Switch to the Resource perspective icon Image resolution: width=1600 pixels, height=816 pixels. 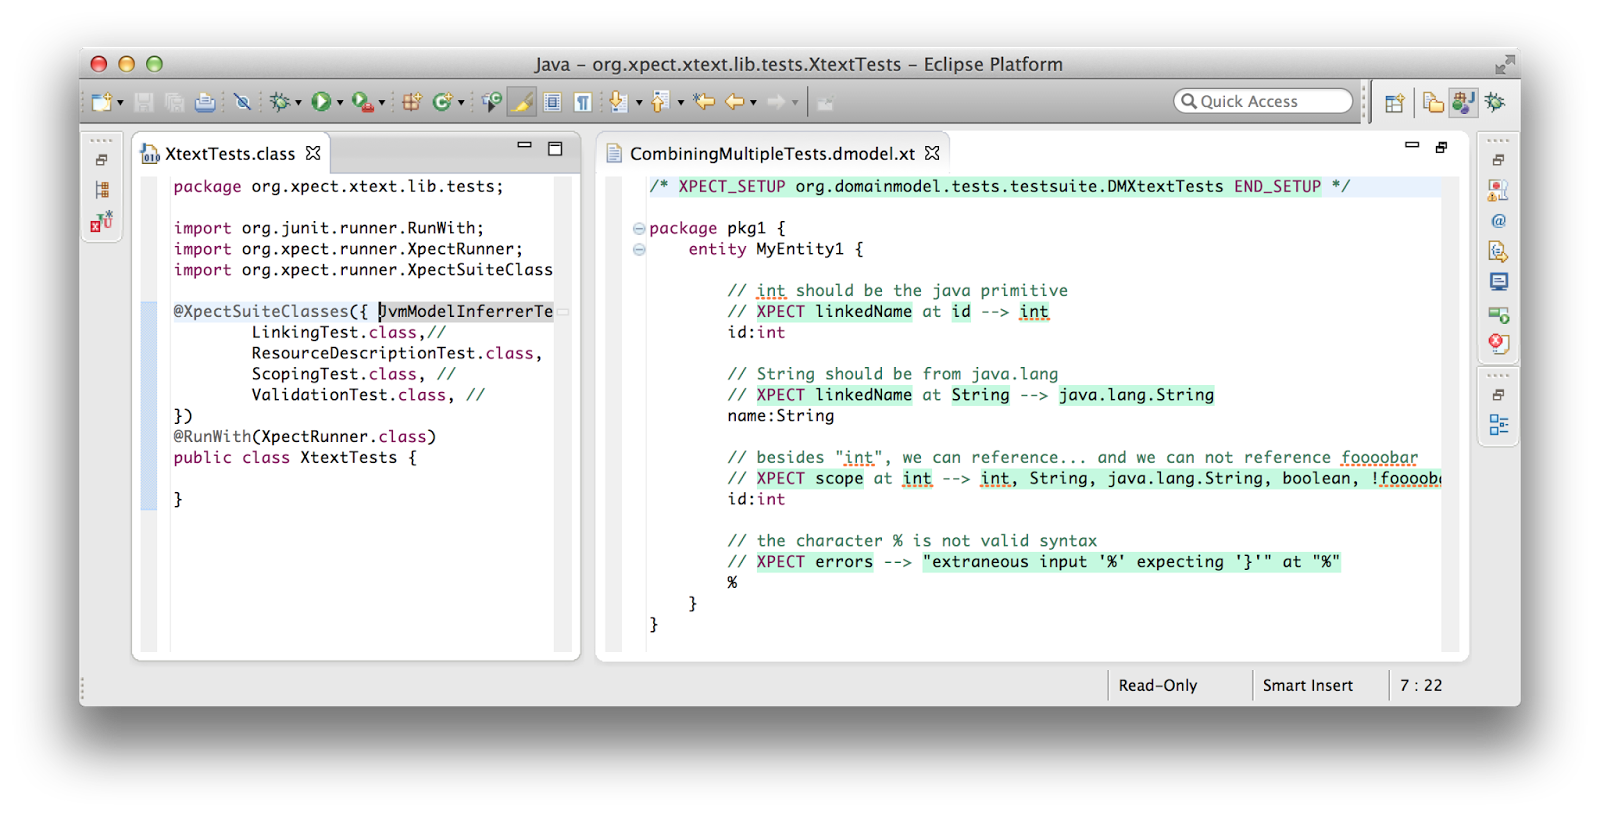tap(1433, 102)
